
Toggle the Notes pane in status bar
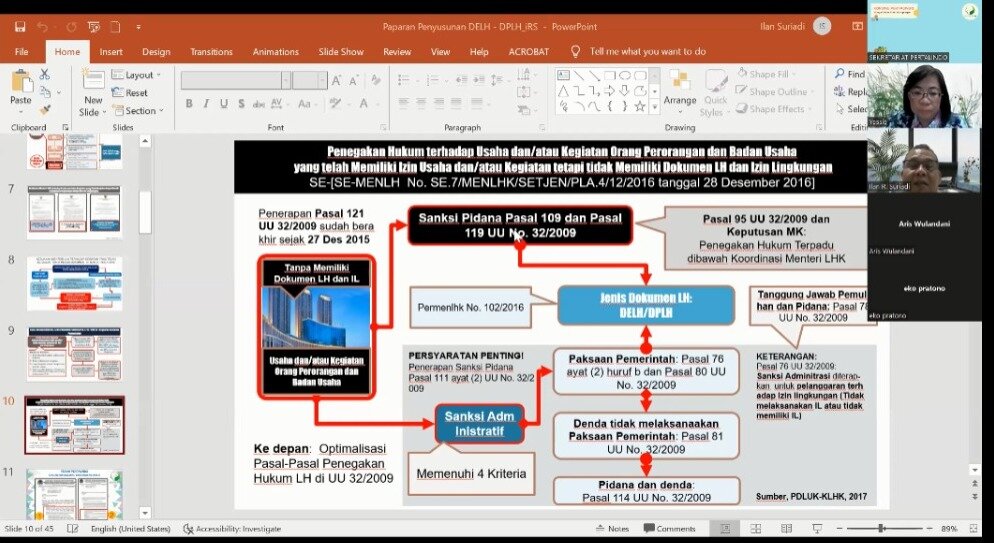(x=613, y=528)
